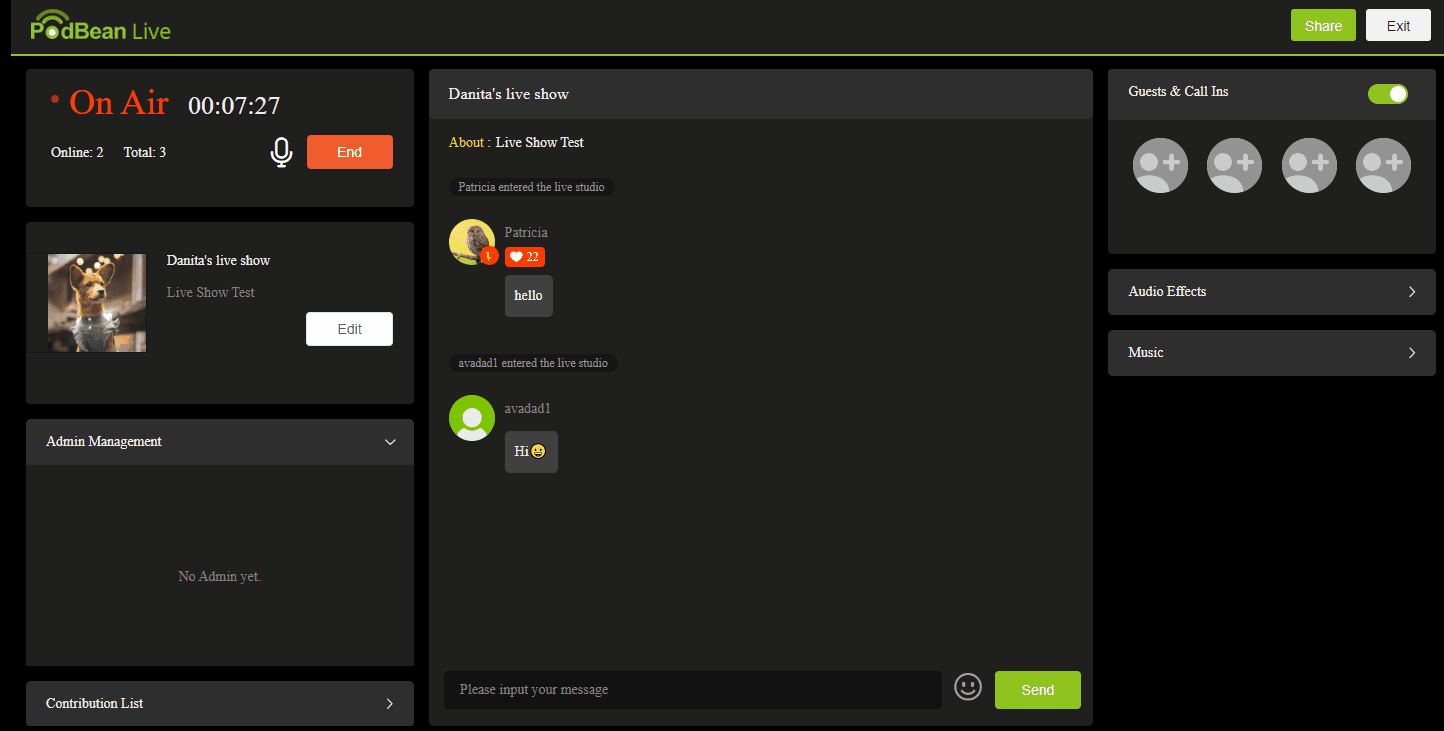Send the chat message

tap(1037, 689)
